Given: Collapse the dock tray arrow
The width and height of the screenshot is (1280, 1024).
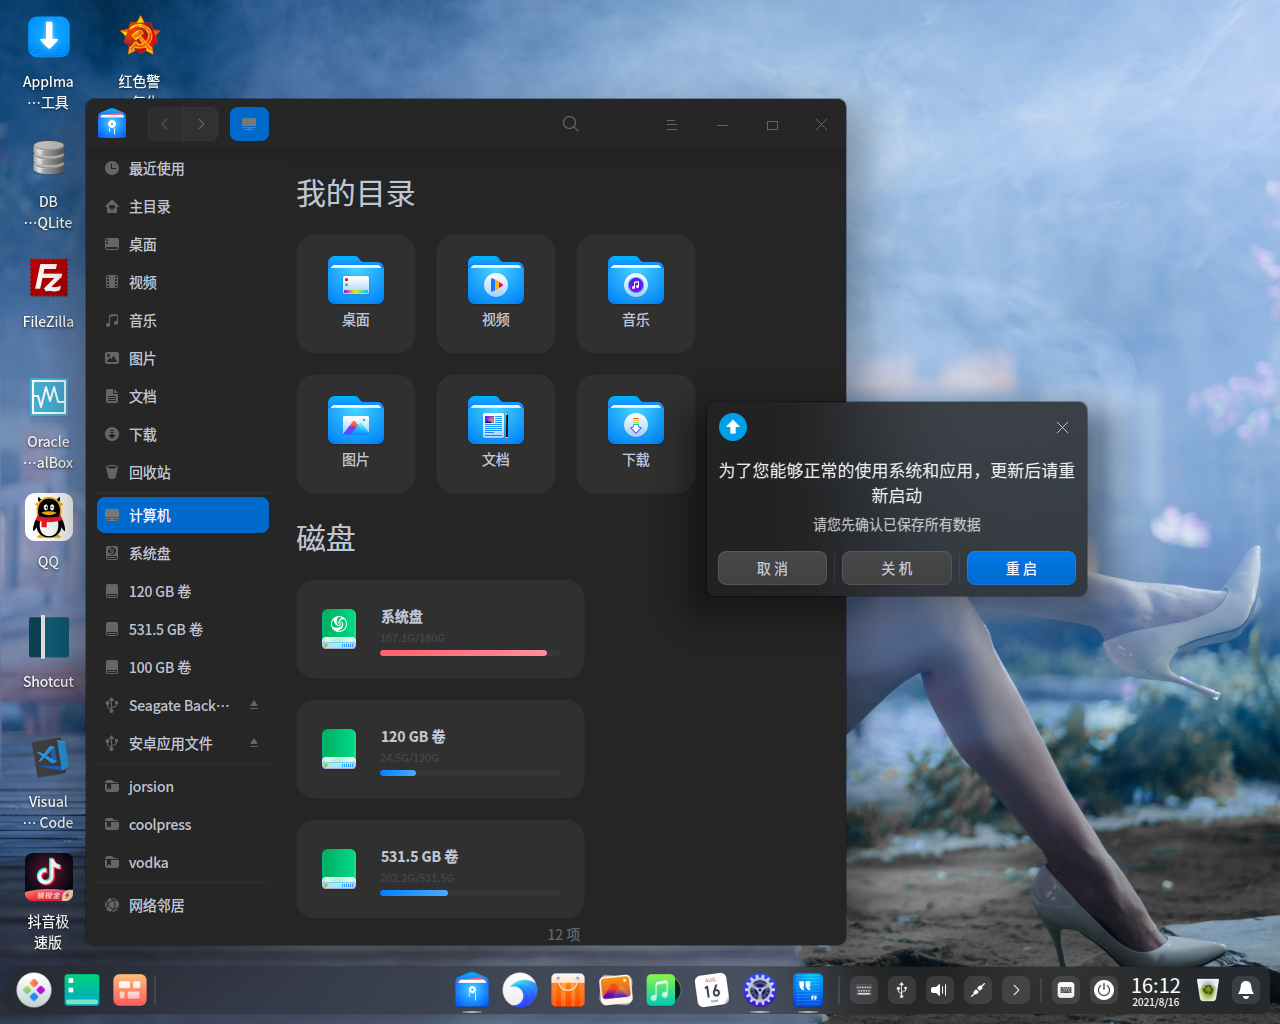Looking at the screenshot, I should coord(1016,990).
